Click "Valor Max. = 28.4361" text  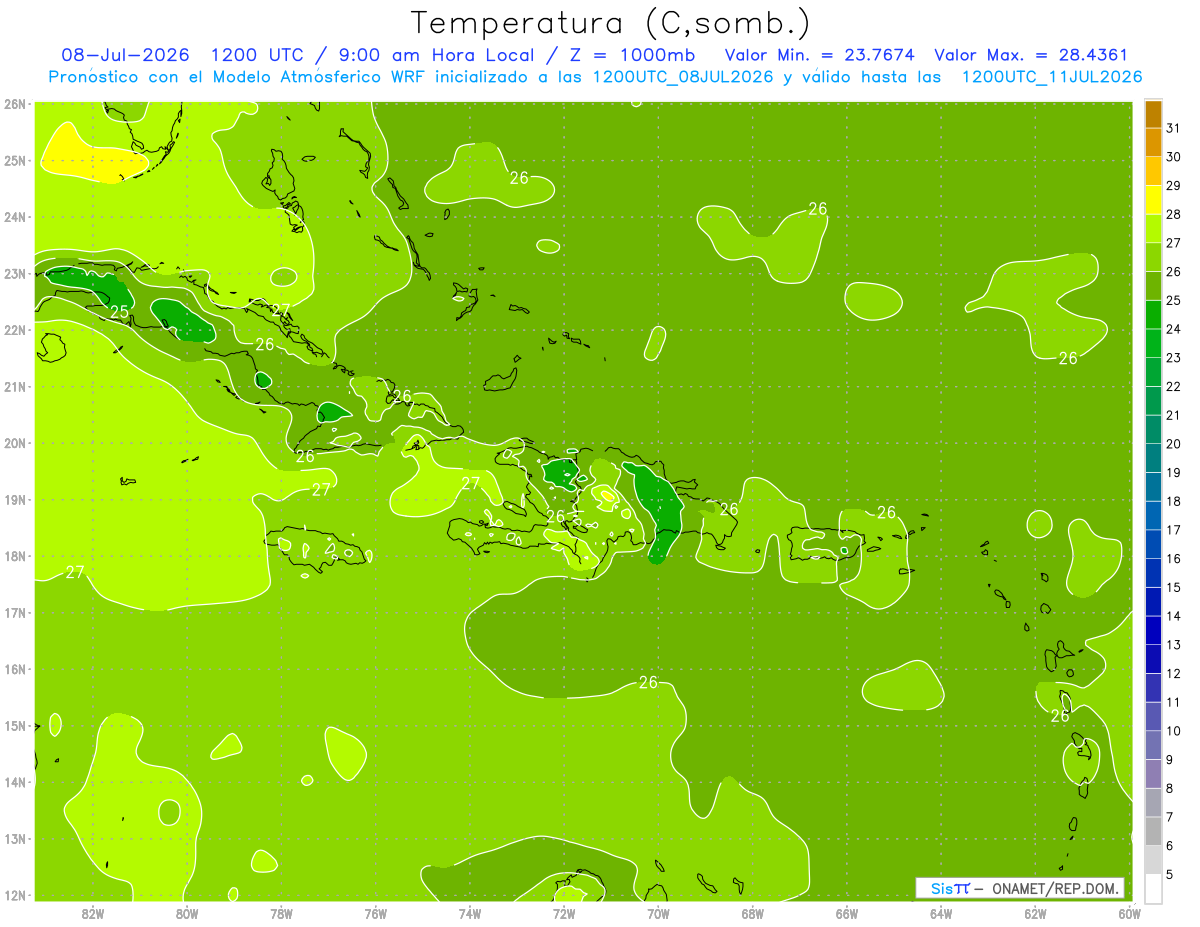1031,55
